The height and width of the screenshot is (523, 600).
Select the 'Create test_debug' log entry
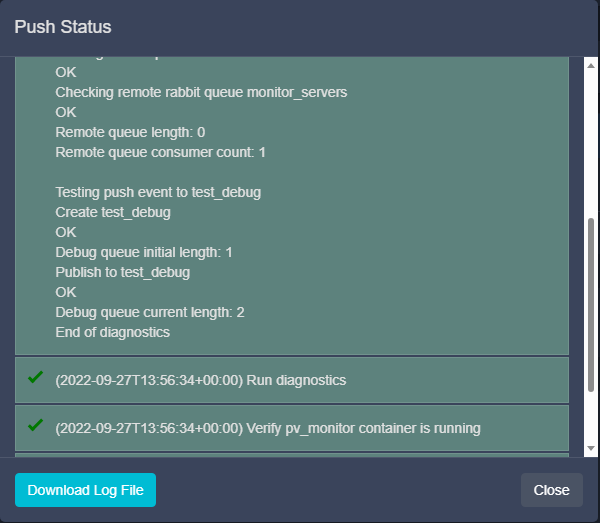point(113,212)
